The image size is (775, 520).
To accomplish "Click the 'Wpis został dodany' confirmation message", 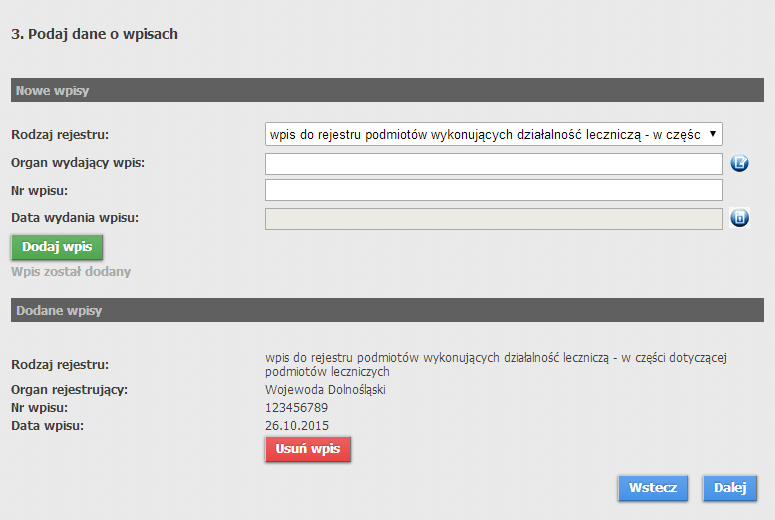I will pos(71,271).
